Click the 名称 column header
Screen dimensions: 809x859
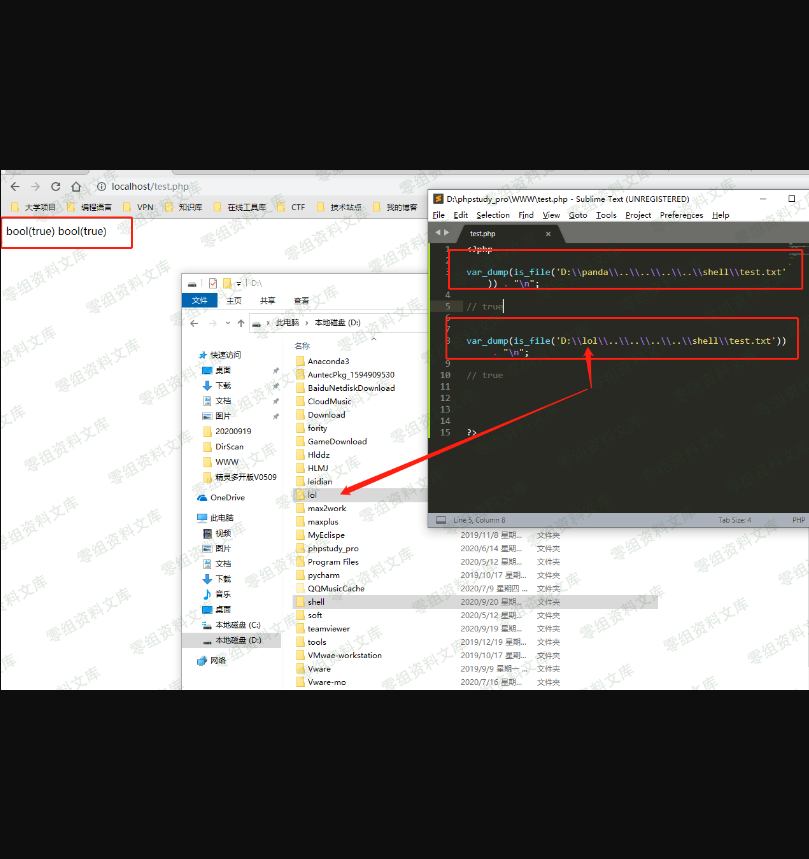[x=302, y=346]
